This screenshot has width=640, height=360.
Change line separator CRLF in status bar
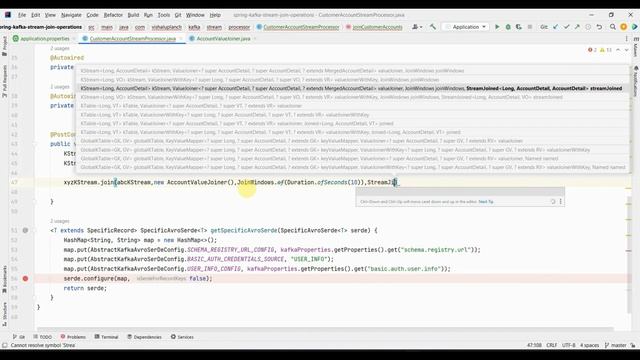click(x=551, y=345)
